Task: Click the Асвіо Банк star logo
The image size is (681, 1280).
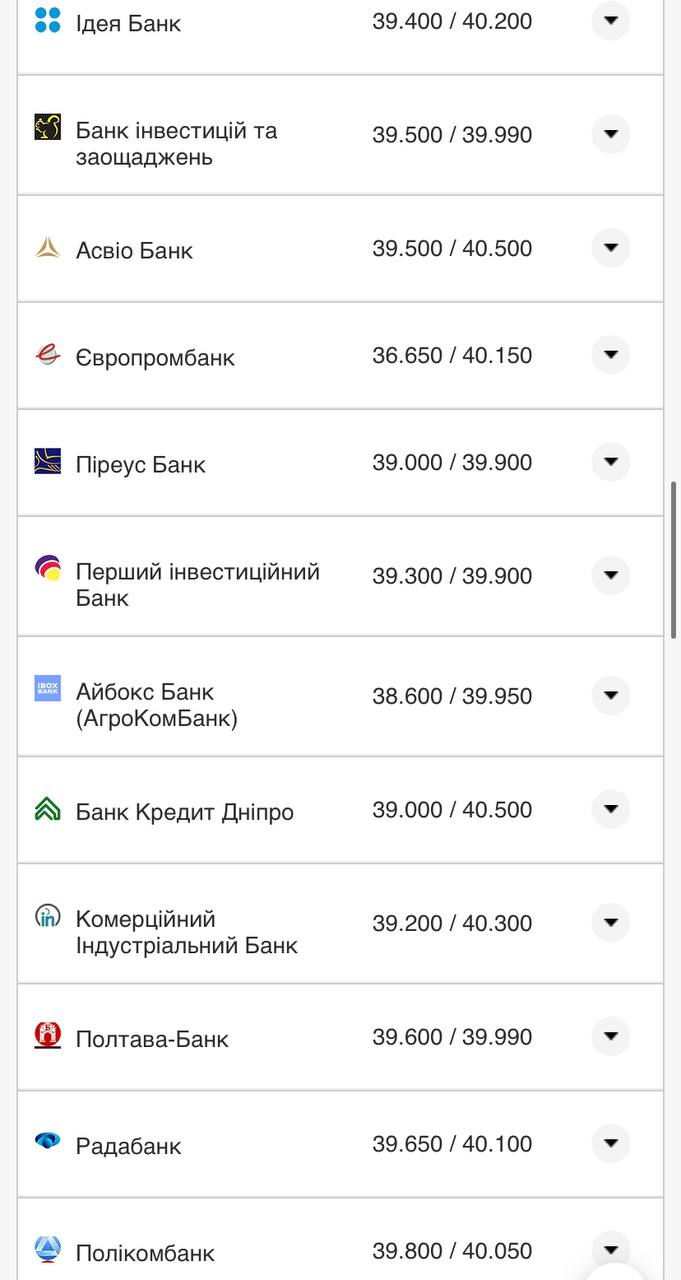Action: 44,243
